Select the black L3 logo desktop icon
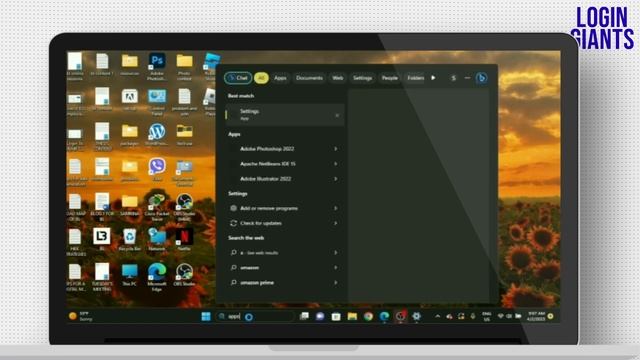The width and height of the screenshot is (640, 360). 102,239
